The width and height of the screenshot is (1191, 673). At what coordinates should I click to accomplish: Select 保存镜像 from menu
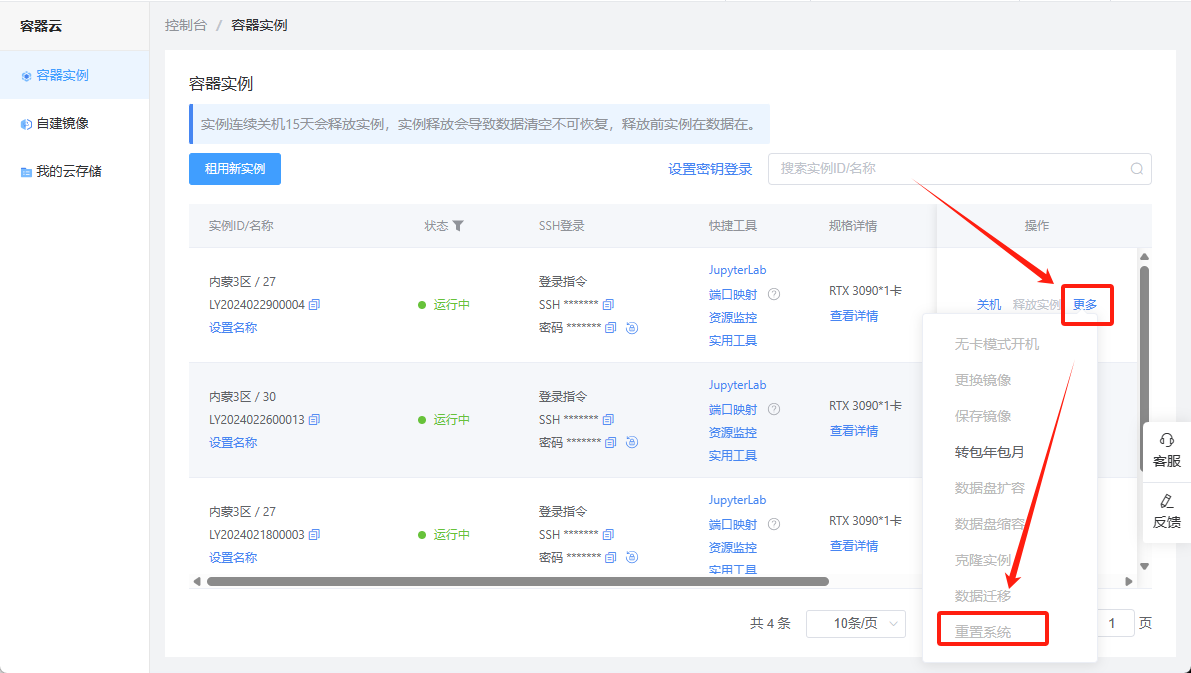pos(983,416)
